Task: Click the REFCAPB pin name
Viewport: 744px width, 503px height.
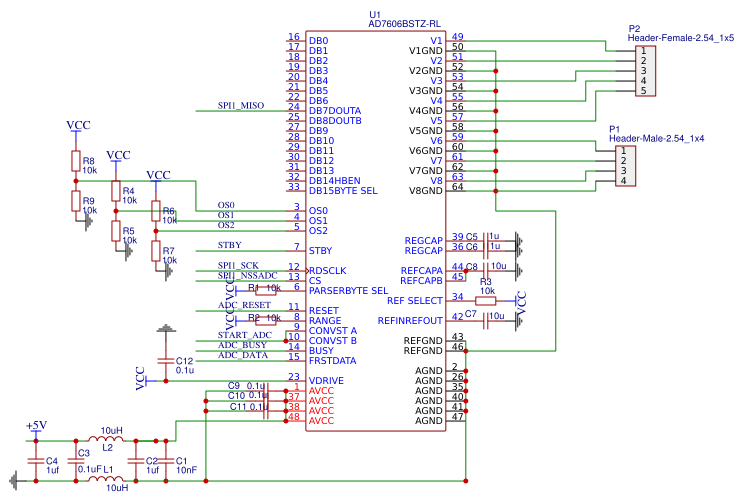Action: (x=421, y=281)
